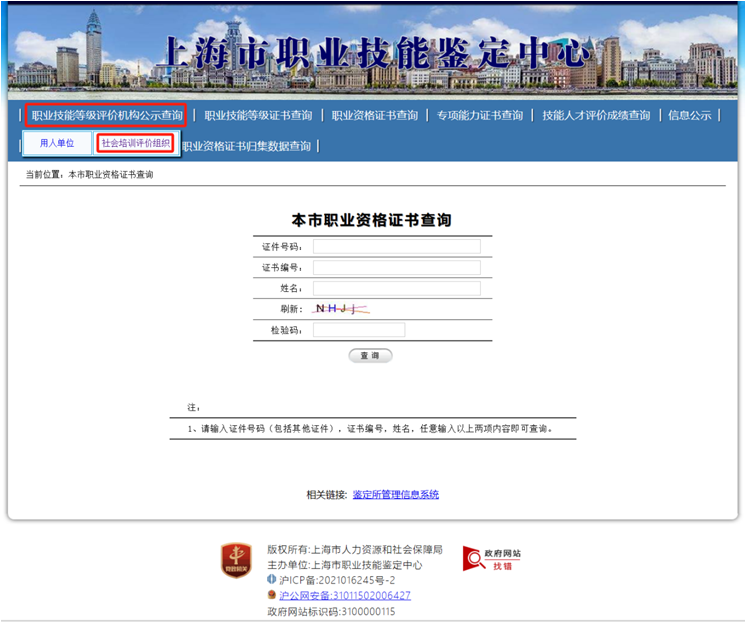This screenshot has width=746, height=623.
Task: Click the 沪公网安备 police badge icon
Action: coord(272,595)
